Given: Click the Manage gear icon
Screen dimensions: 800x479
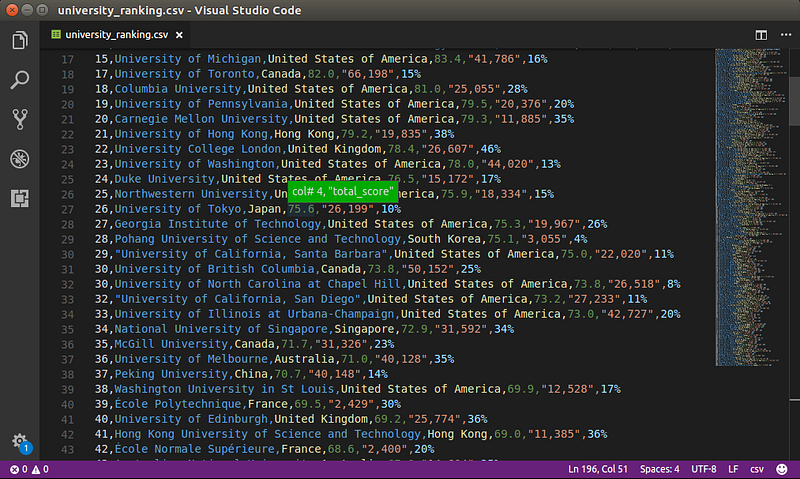Looking at the screenshot, I should point(19,441).
